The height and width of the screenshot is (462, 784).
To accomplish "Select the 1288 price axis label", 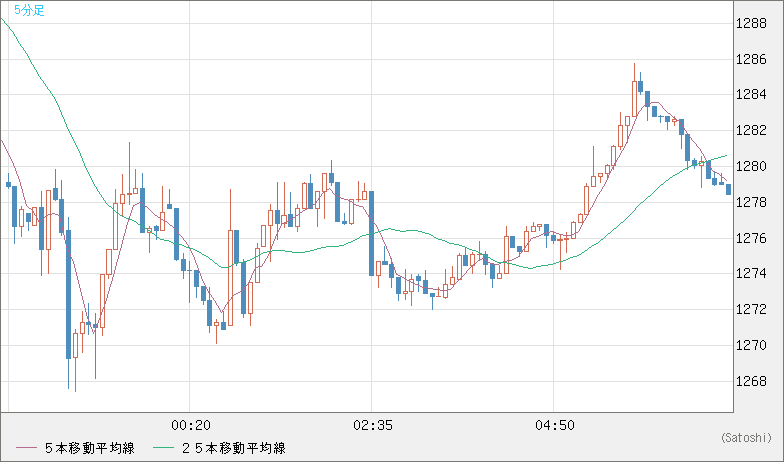I will [751, 24].
